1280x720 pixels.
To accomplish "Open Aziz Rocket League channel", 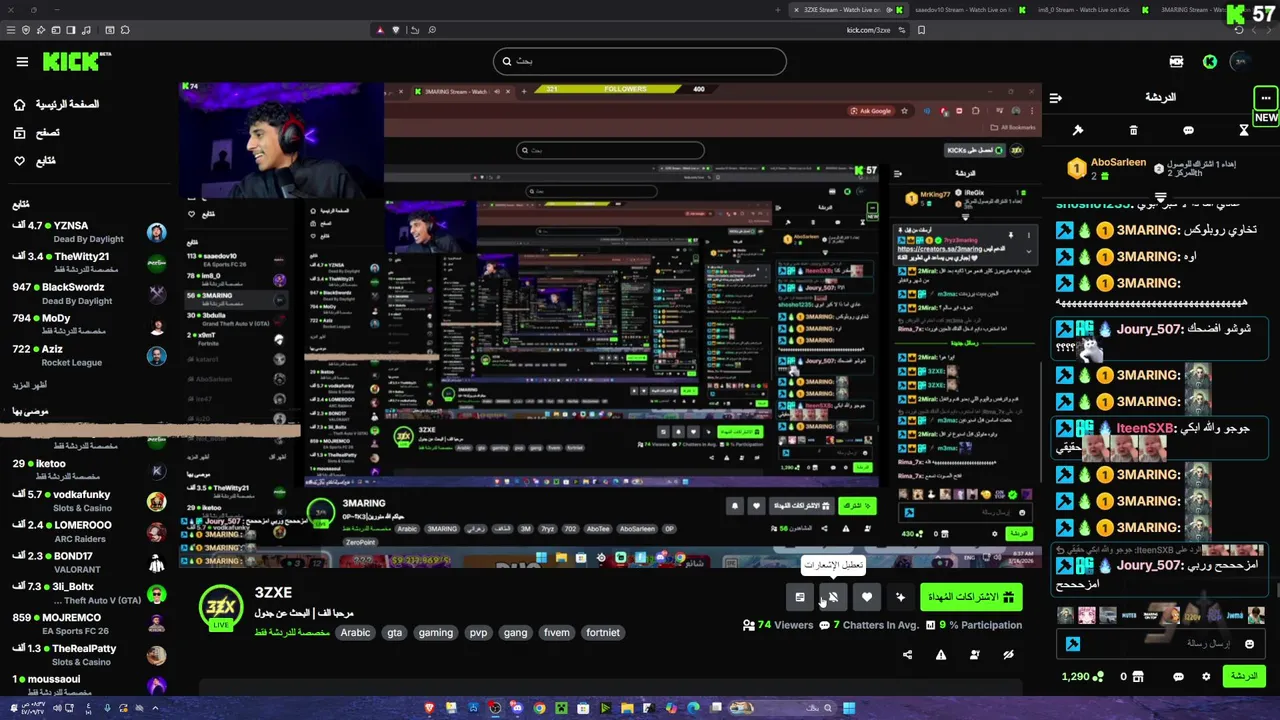I will [x=88, y=356].
